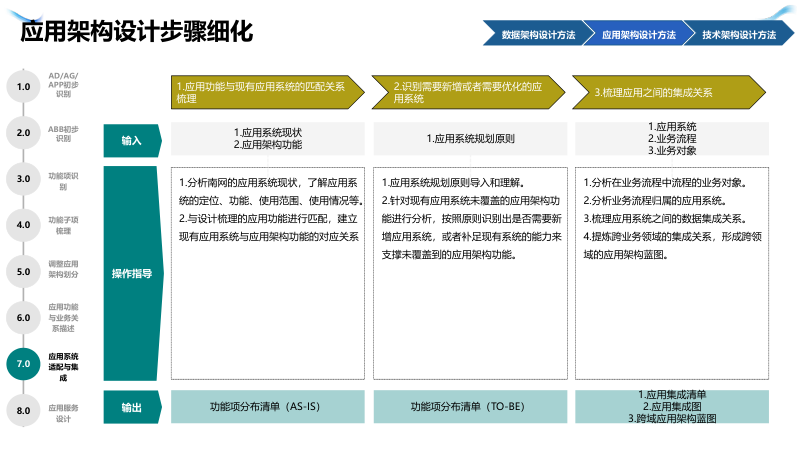Click label ABB初步识别
This screenshot has height=450, width=800.
pyautogui.click(x=63, y=134)
